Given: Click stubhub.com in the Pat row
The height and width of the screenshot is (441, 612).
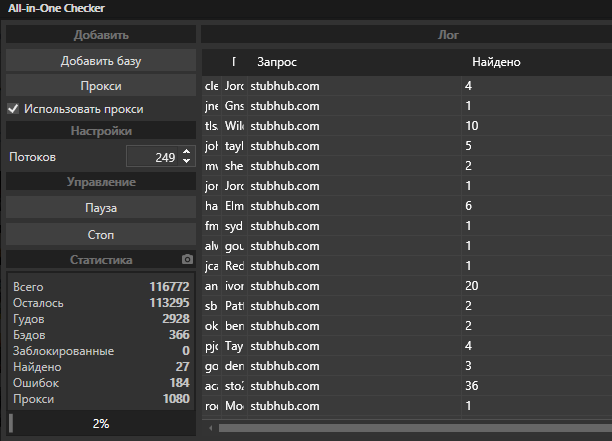Looking at the screenshot, I should [x=285, y=306].
